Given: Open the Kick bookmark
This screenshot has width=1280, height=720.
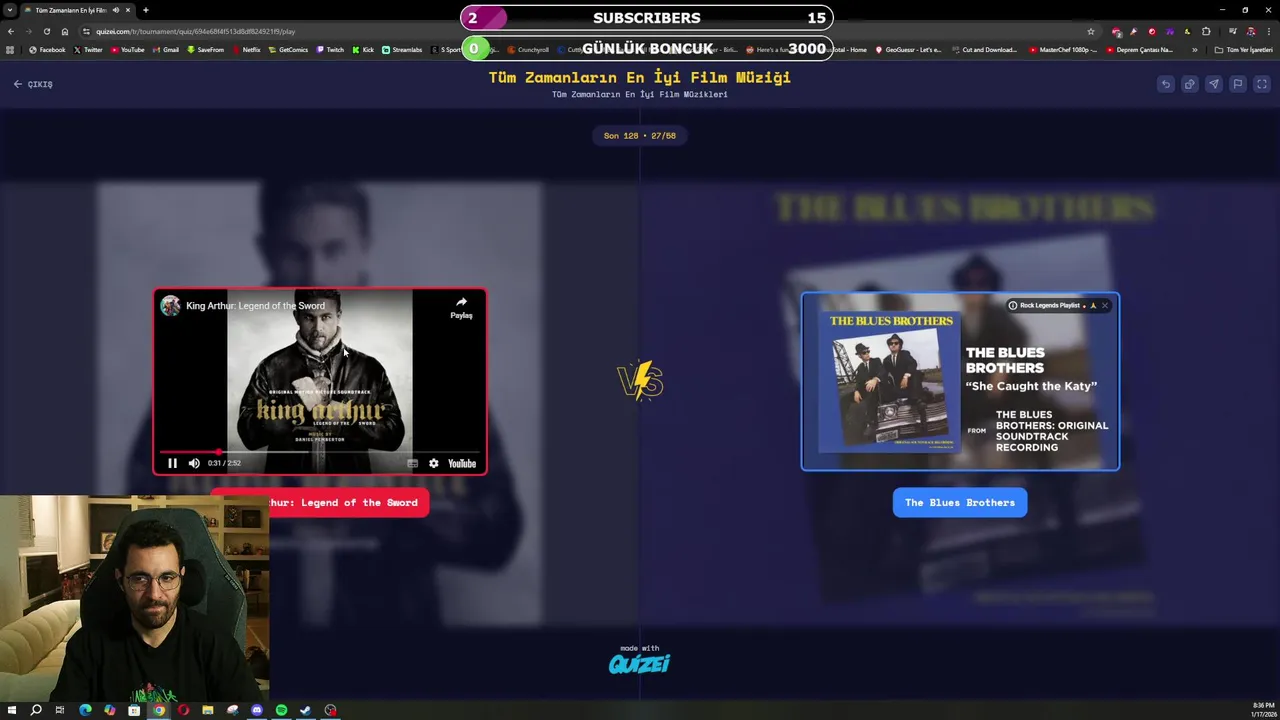Looking at the screenshot, I should pyautogui.click(x=363, y=49).
